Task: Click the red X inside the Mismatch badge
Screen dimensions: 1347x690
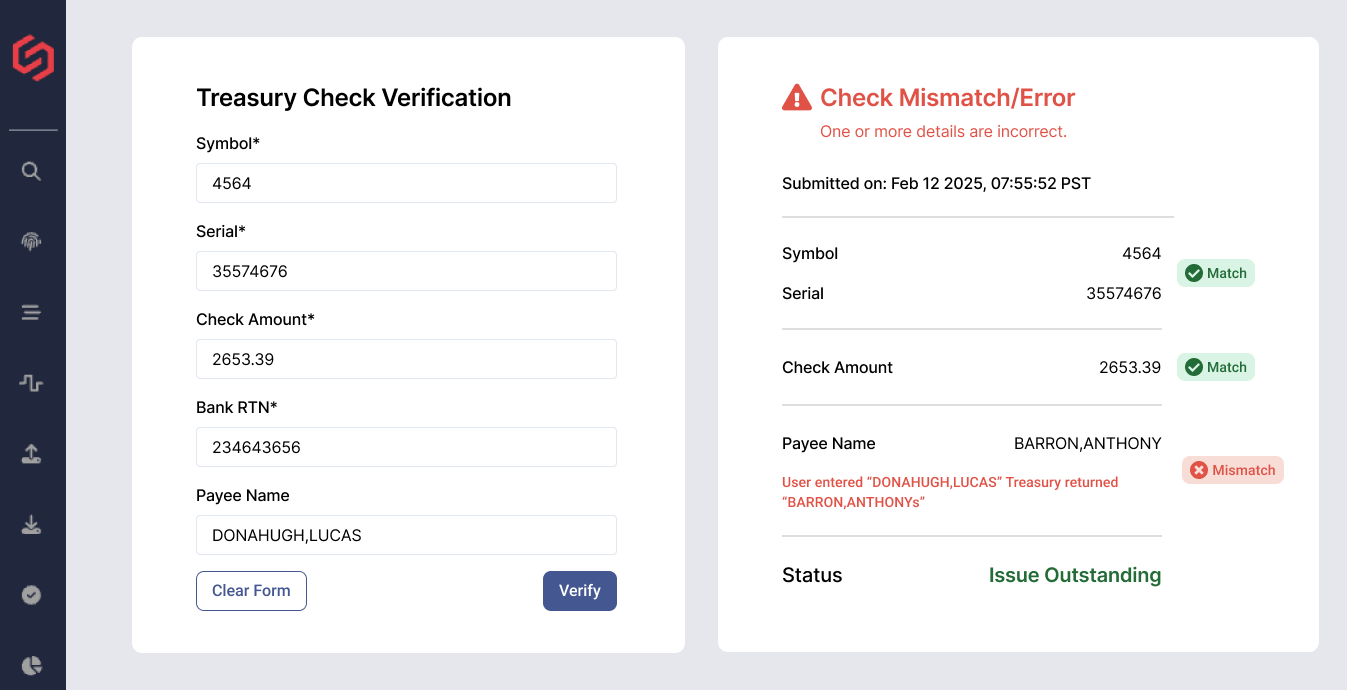Action: [1201, 470]
